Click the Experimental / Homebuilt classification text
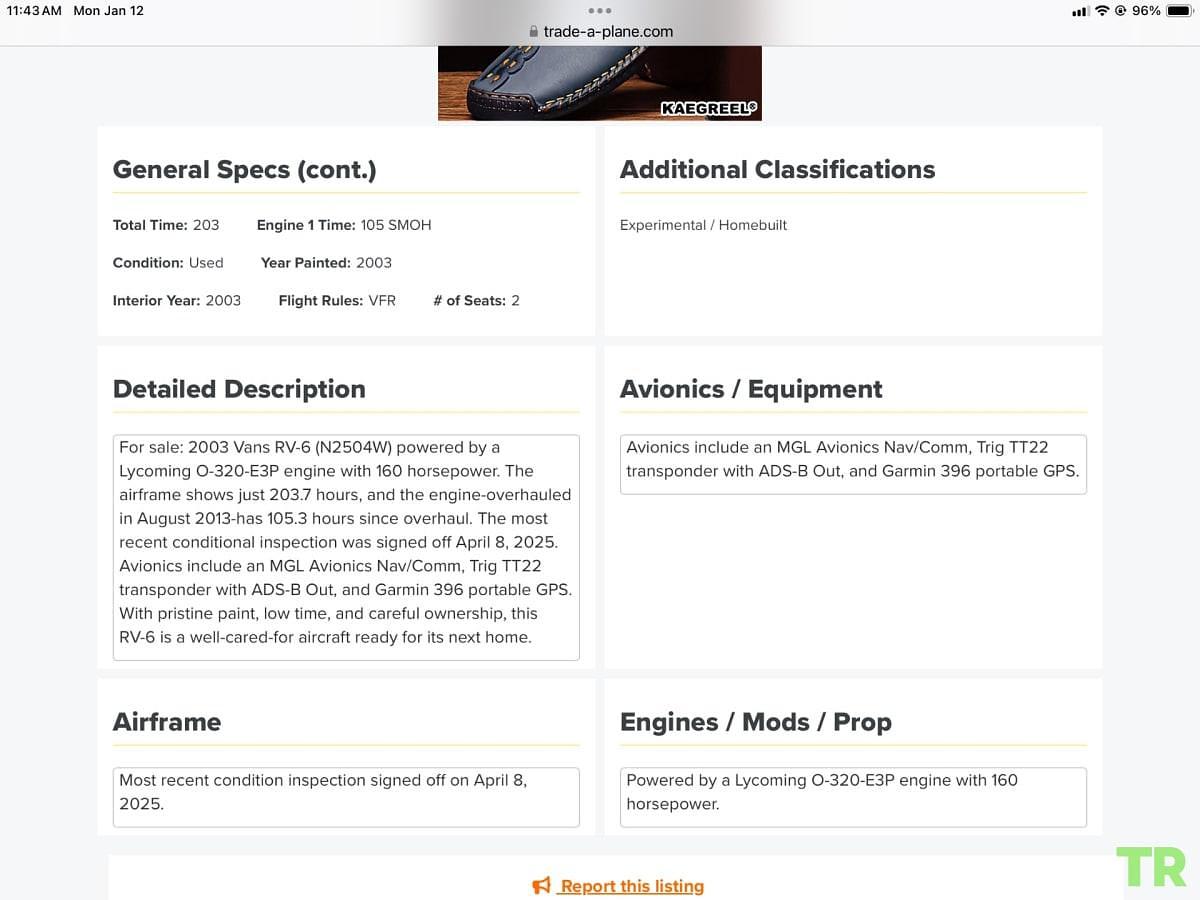Viewport: 1200px width, 900px height. (703, 225)
